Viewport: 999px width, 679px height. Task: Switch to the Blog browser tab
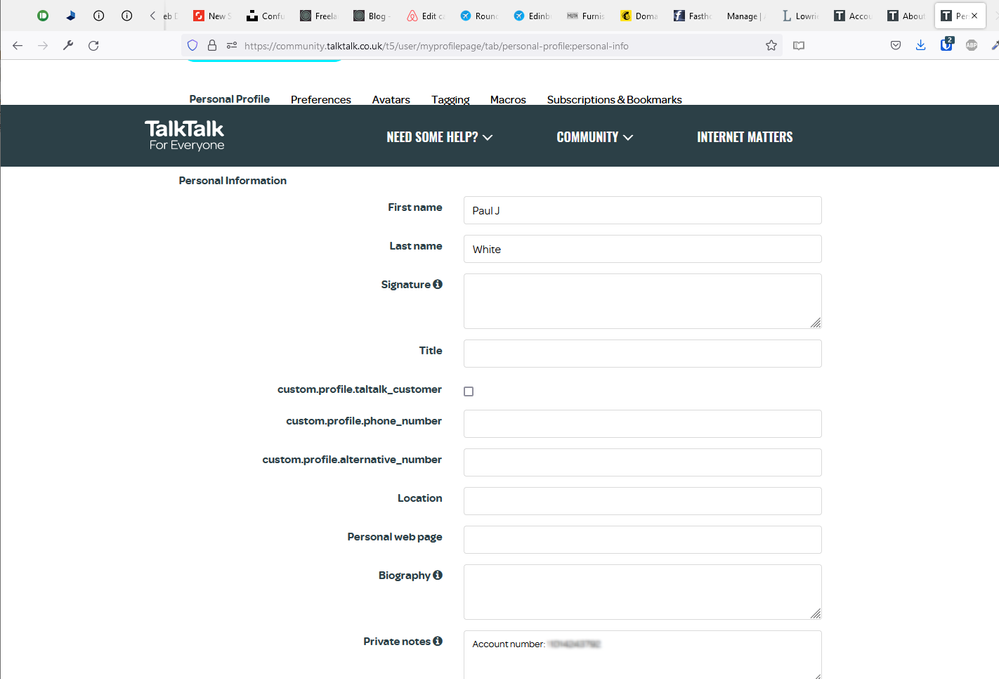pyautogui.click(x=372, y=16)
